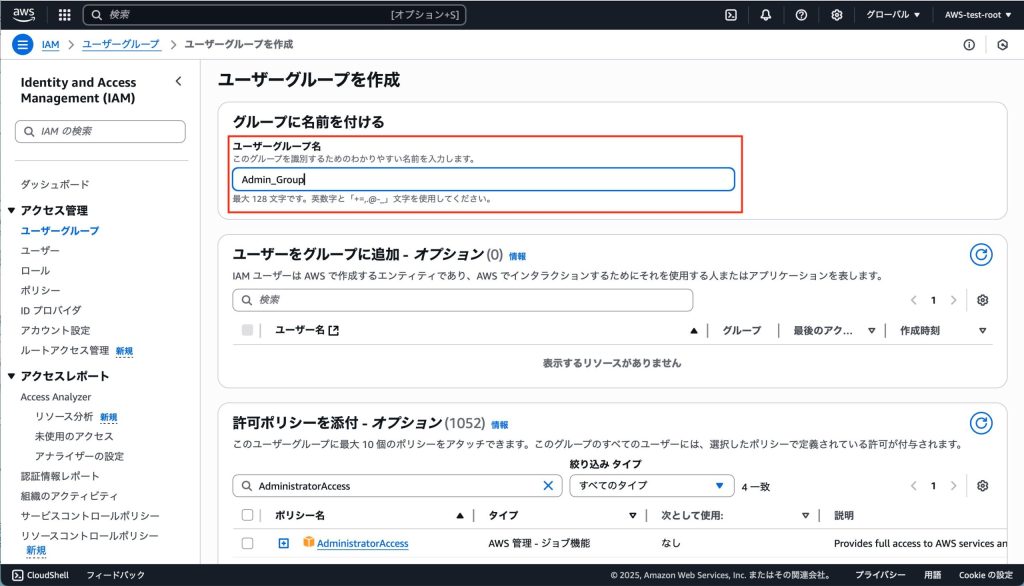
Task: Sort policies by 次として使用 column
Action: tap(805, 515)
